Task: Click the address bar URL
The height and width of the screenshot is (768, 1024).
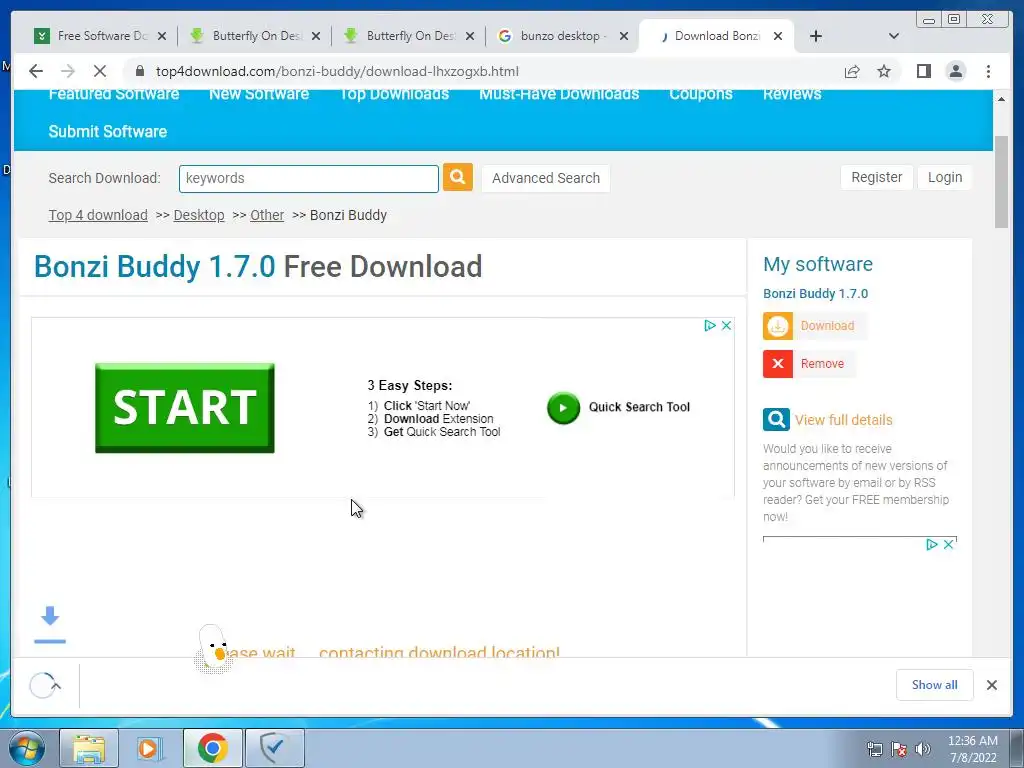Action: pyautogui.click(x=337, y=71)
